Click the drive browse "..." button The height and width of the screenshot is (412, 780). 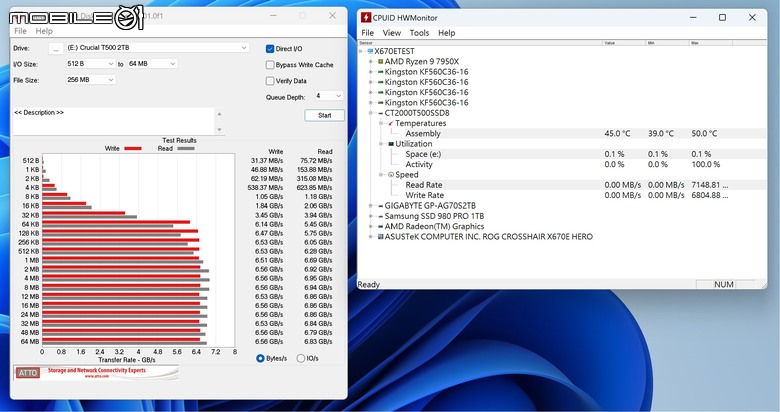[x=56, y=48]
